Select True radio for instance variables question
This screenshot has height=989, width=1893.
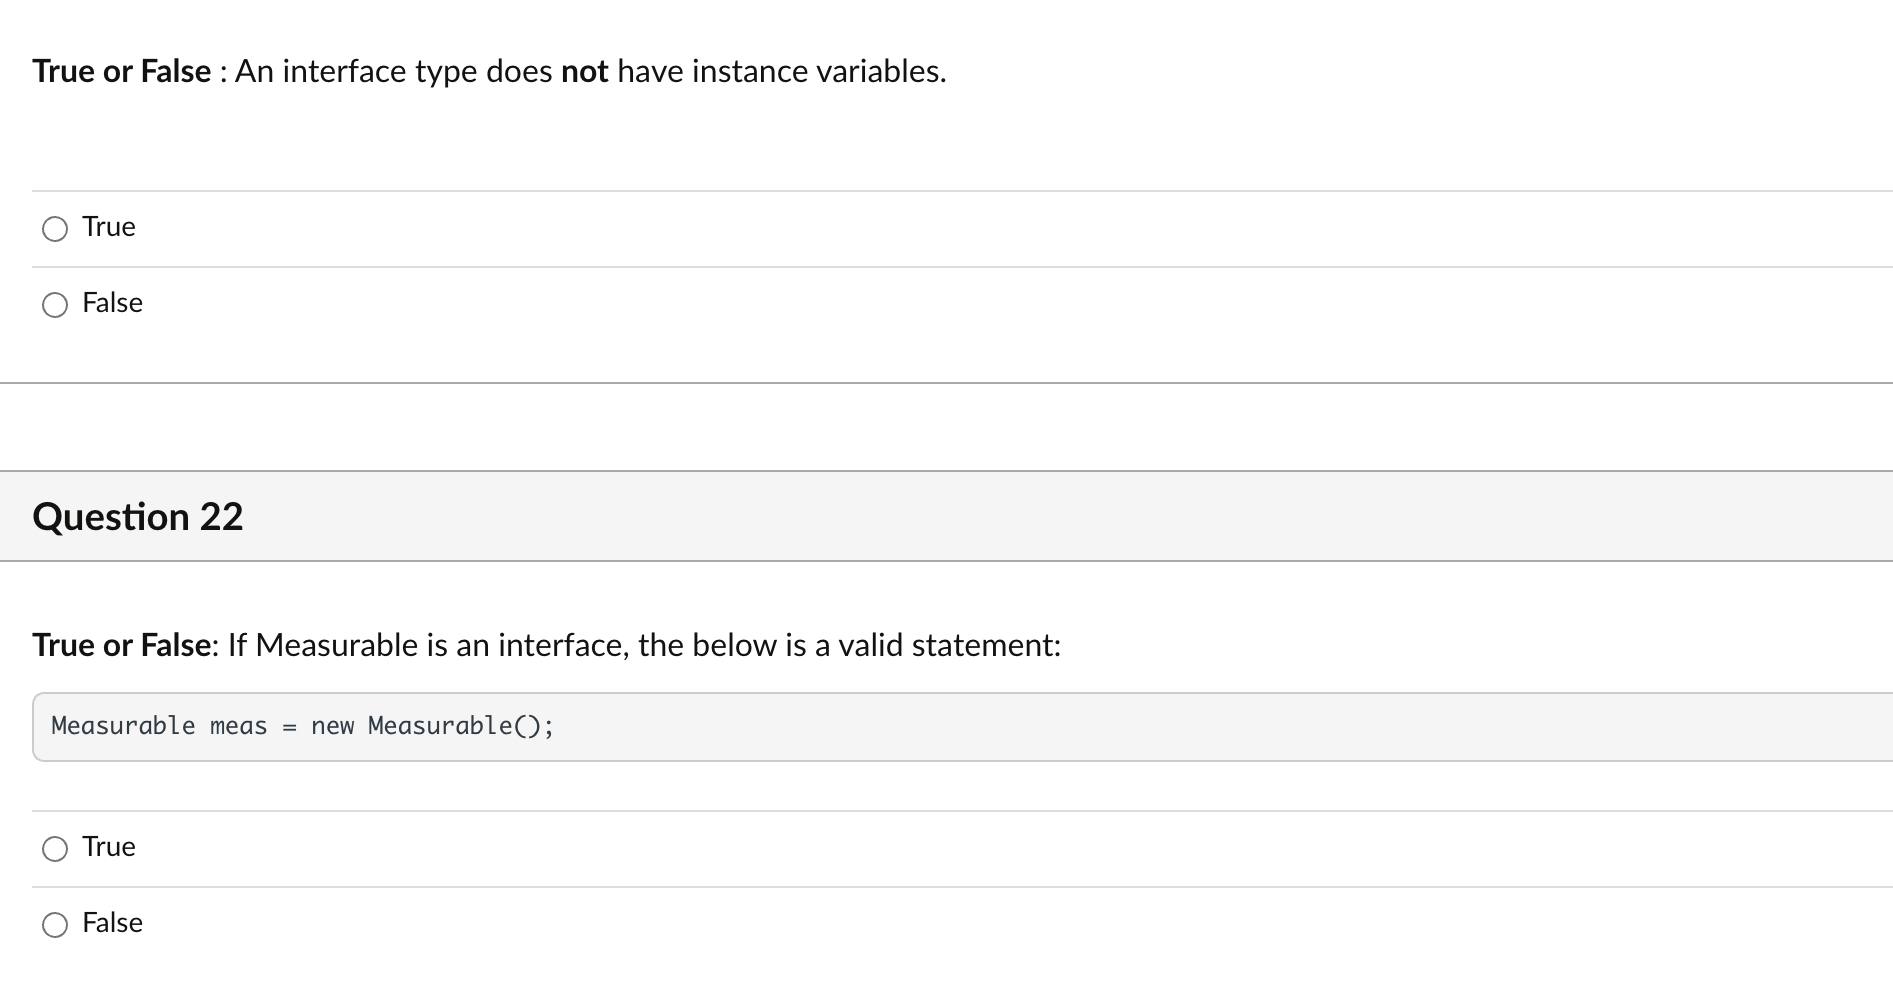(55, 229)
